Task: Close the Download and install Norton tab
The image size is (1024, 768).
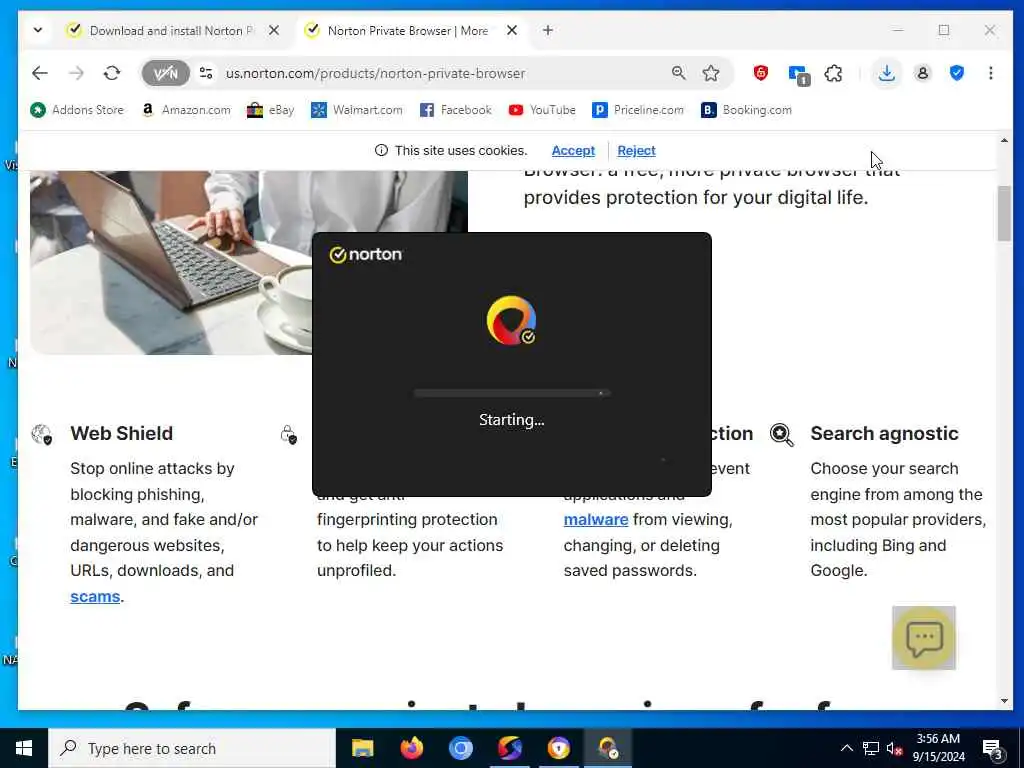Action: tap(274, 30)
